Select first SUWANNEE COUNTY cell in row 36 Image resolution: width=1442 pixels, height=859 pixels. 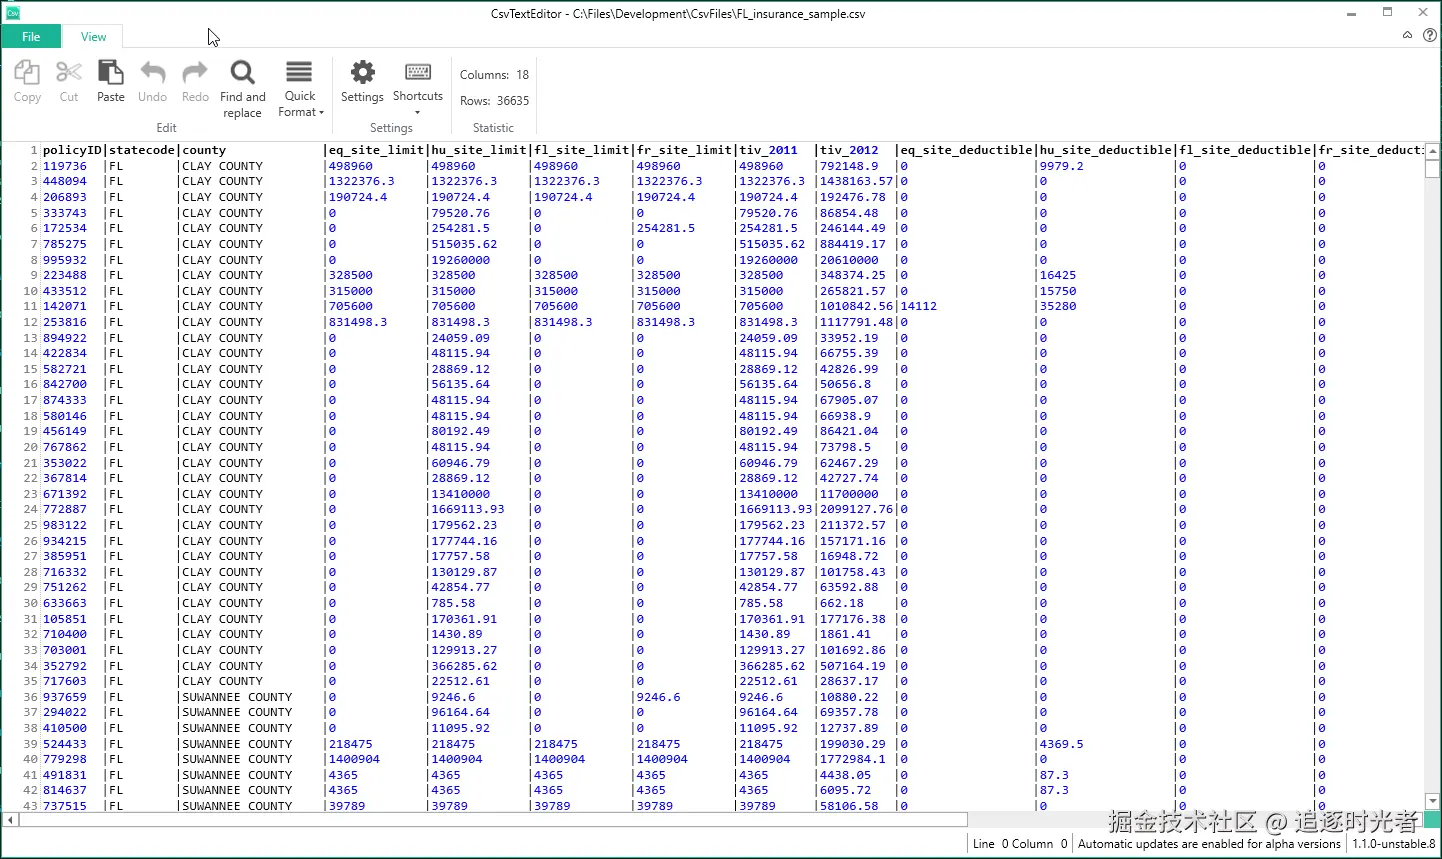(237, 697)
